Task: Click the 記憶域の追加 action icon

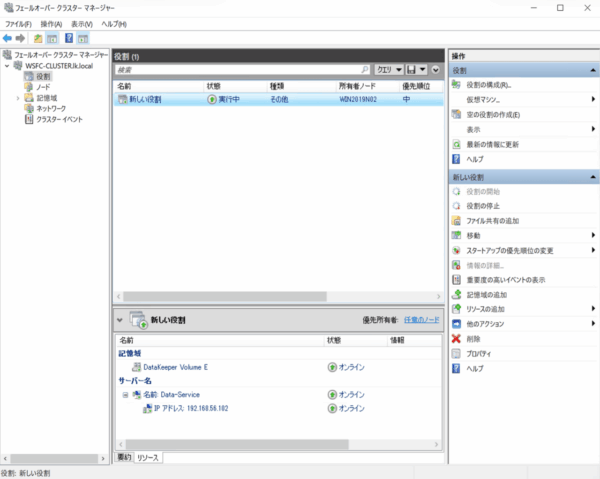Action: pos(456,294)
